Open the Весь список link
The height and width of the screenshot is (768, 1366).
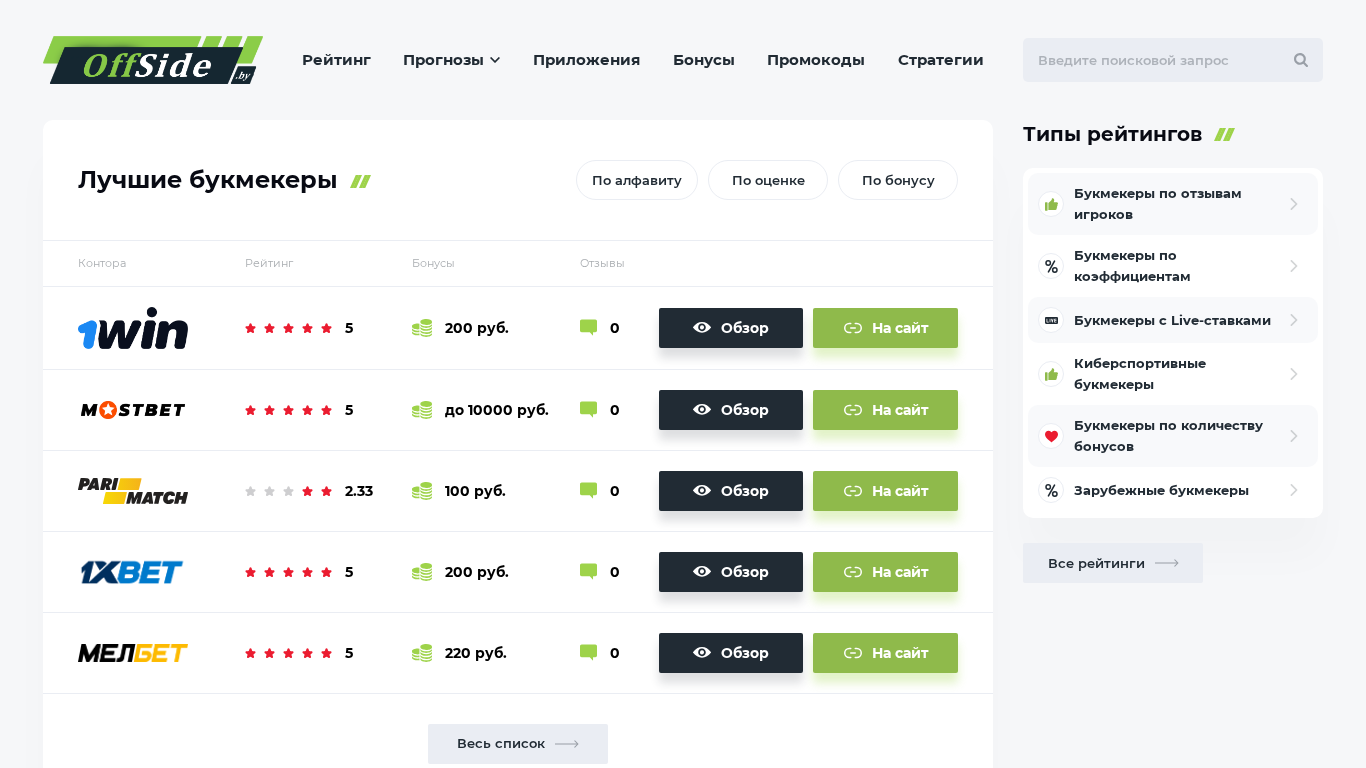pos(518,744)
